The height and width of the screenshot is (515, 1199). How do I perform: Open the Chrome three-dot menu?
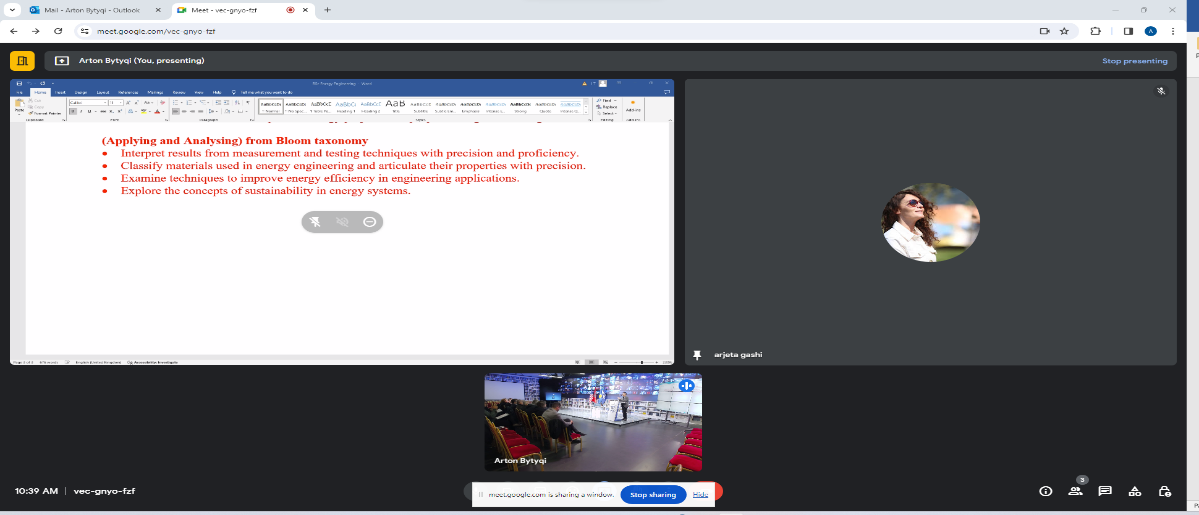[x=1172, y=31]
